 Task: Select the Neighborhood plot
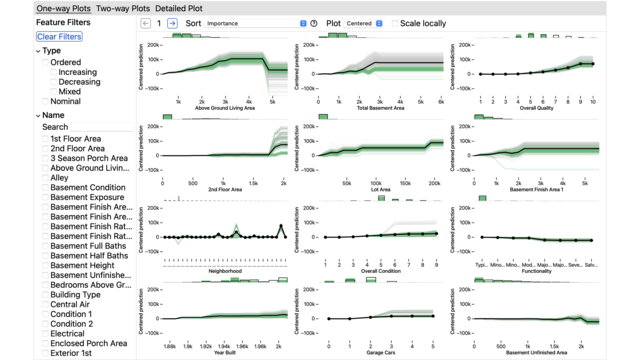click(214, 235)
